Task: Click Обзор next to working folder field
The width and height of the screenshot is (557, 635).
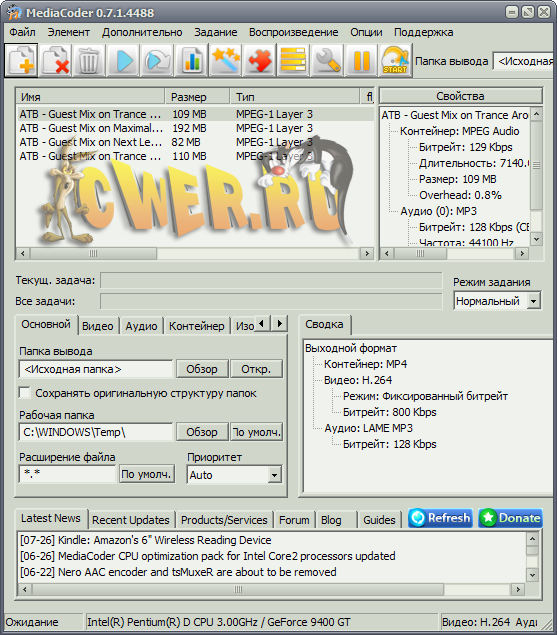Action: tap(202, 432)
